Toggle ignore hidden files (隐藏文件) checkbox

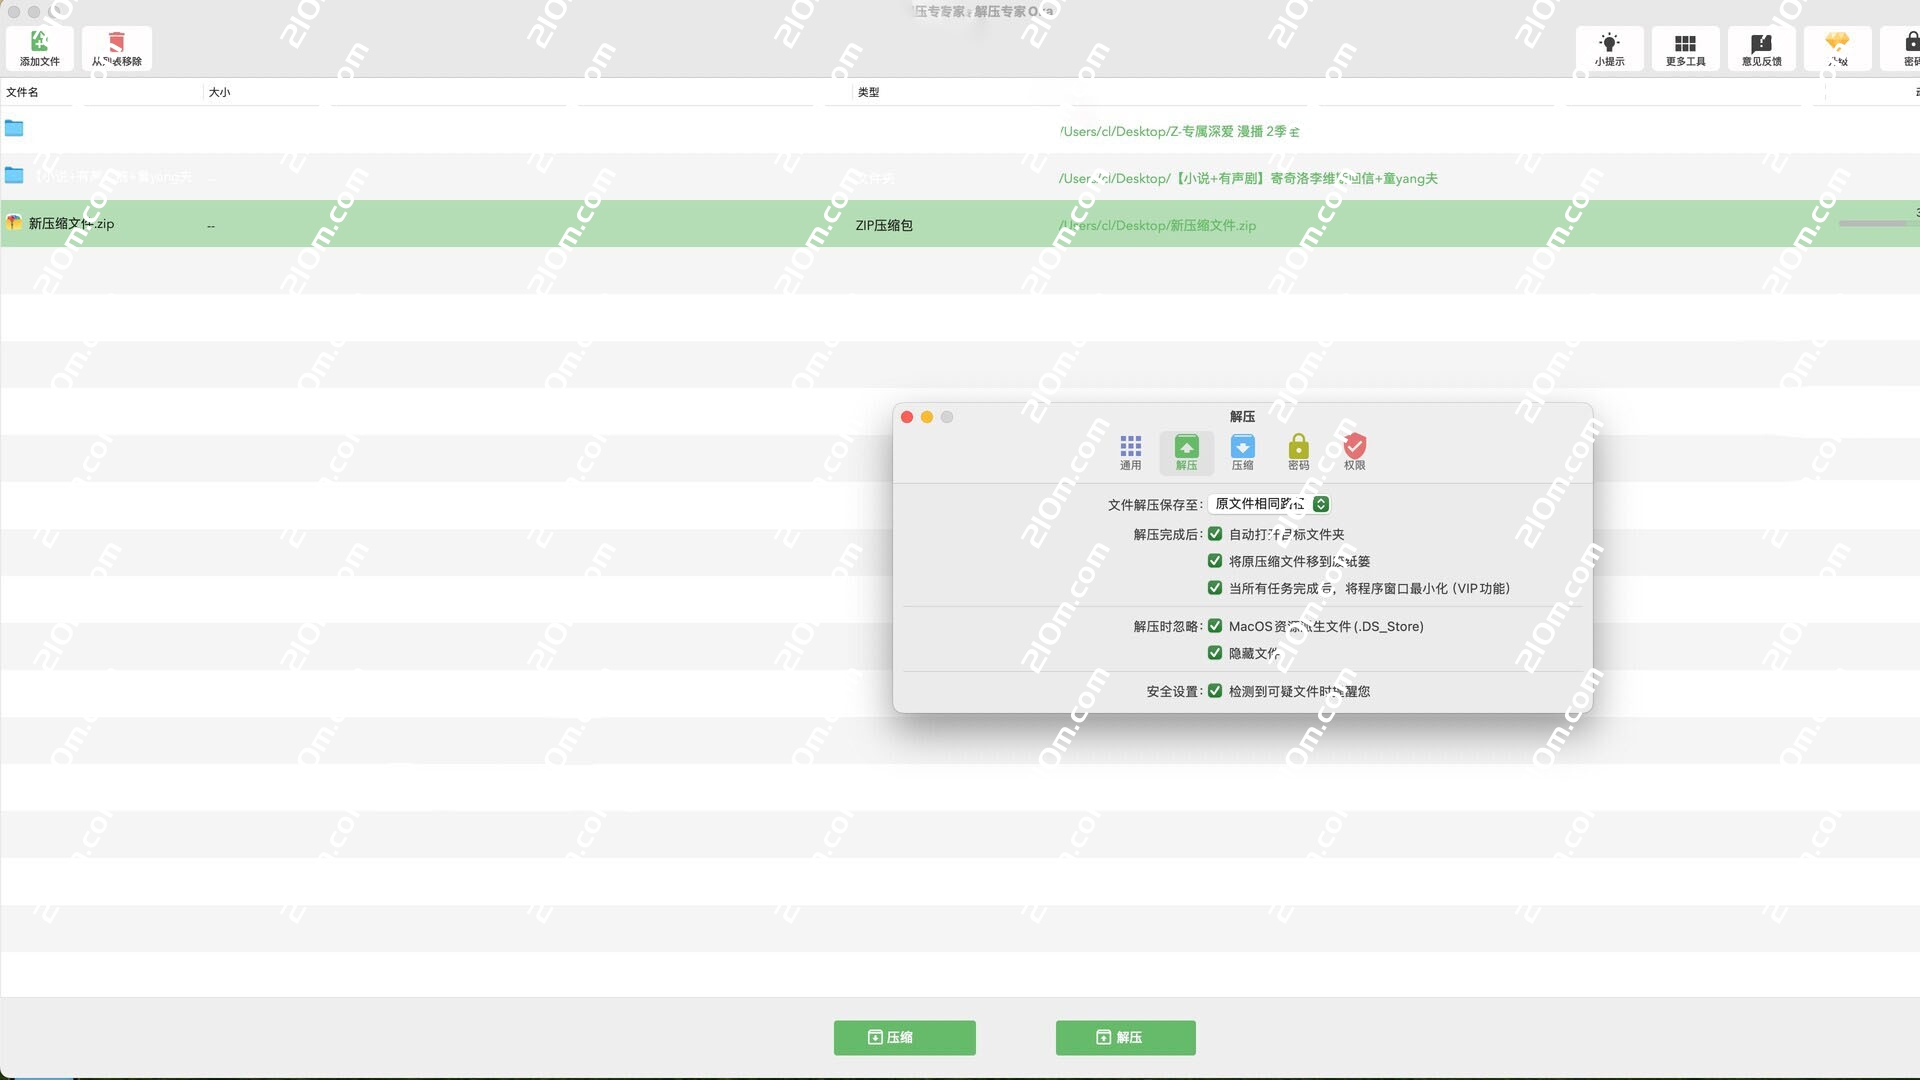pyautogui.click(x=1215, y=653)
